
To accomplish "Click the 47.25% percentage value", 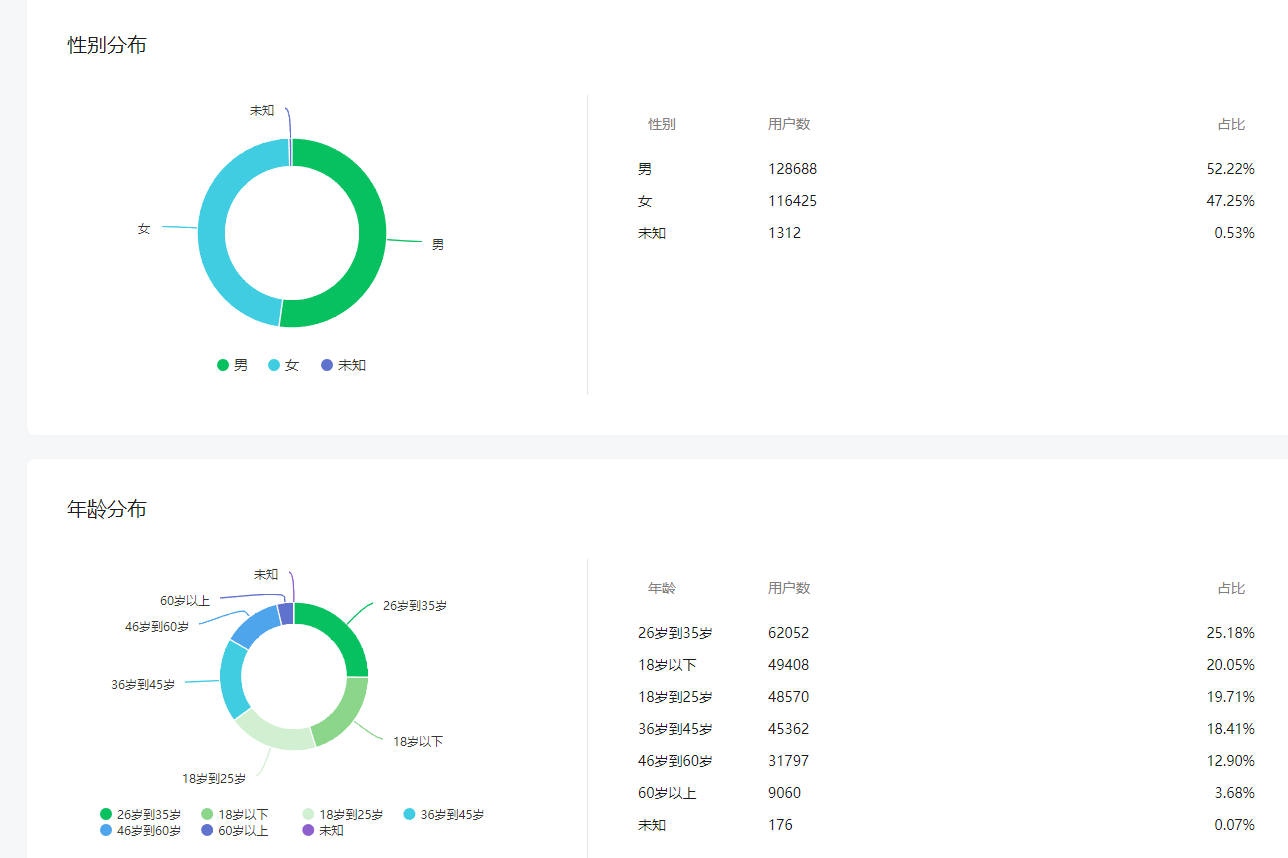I will (1231, 201).
